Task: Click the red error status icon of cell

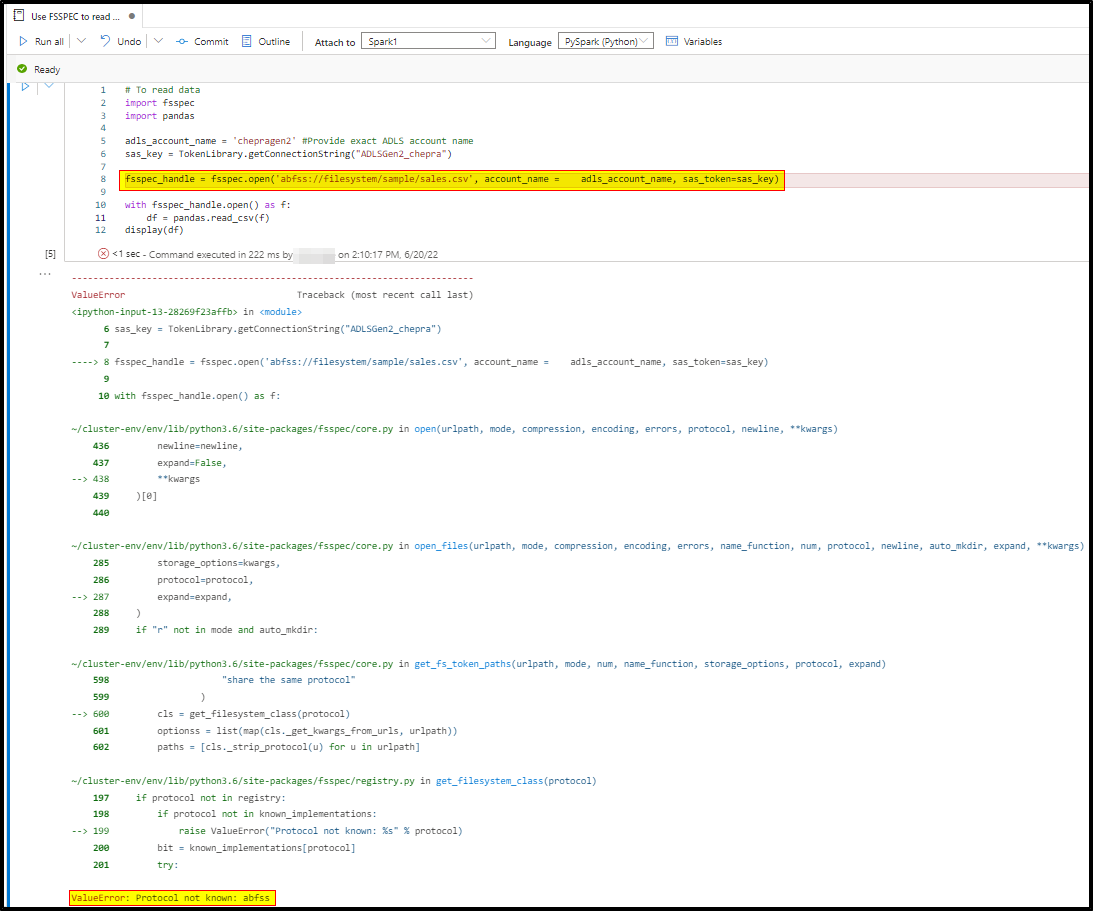Action: point(103,254)
